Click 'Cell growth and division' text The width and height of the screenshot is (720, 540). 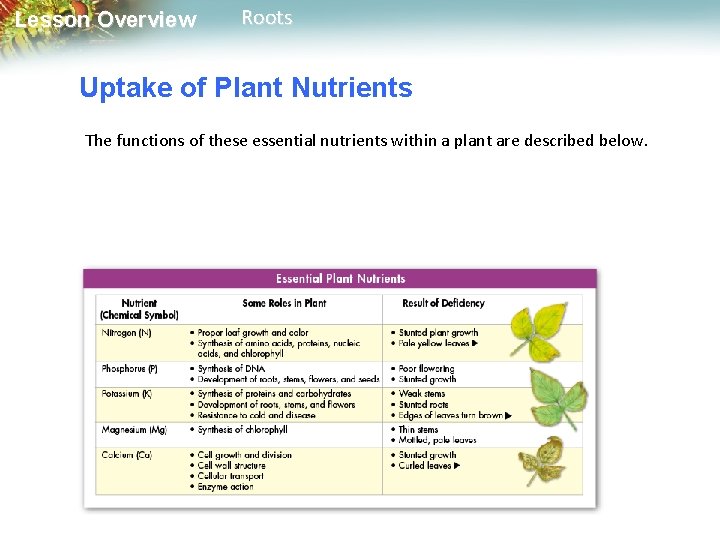tap(244, 455)
